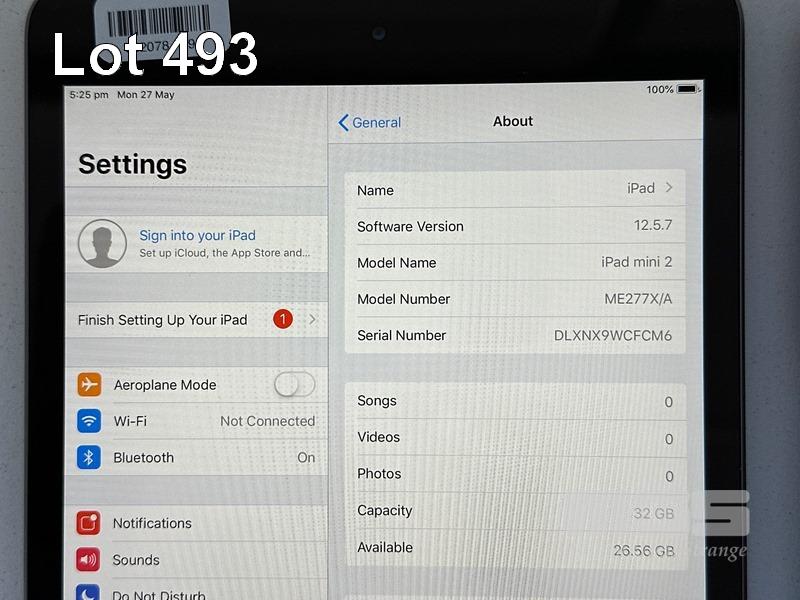Toggle the Aeroplane Mode switch

[x=294, y=385]
